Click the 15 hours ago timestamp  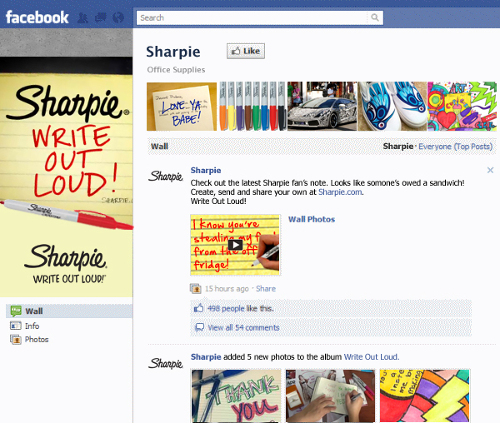[227, 289]
